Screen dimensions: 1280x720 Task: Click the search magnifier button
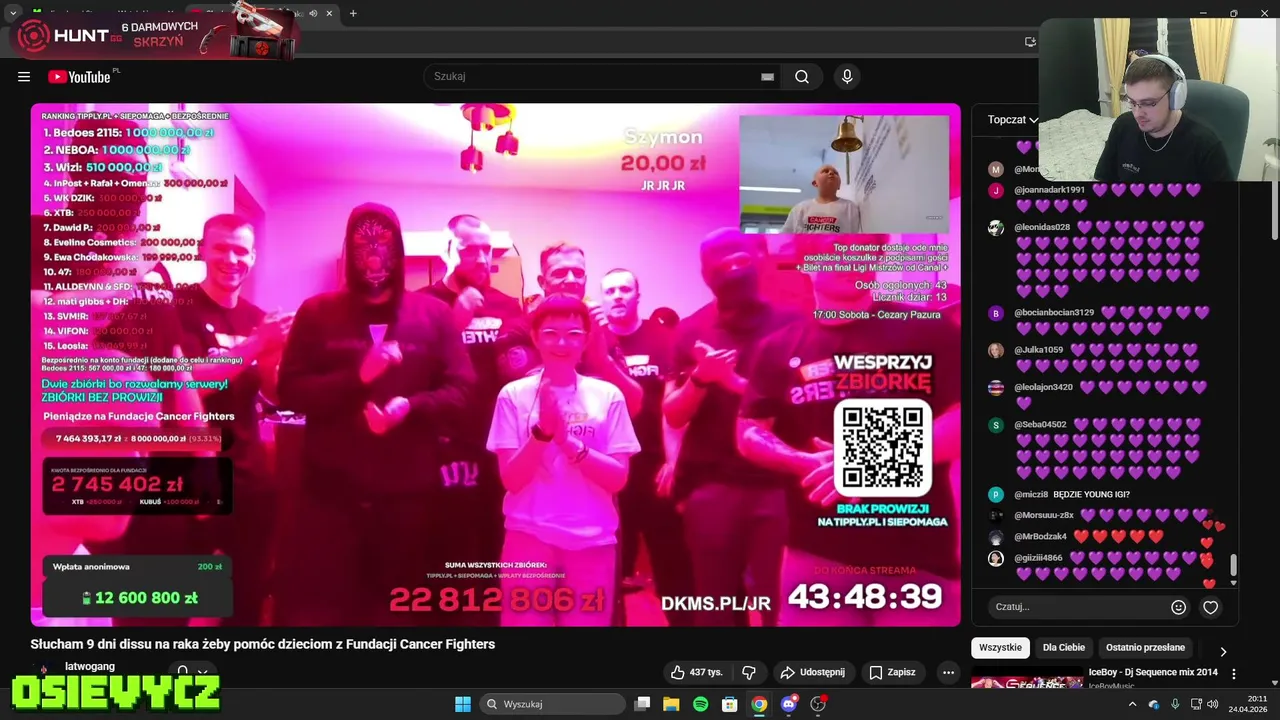click(x=802, y=77)
